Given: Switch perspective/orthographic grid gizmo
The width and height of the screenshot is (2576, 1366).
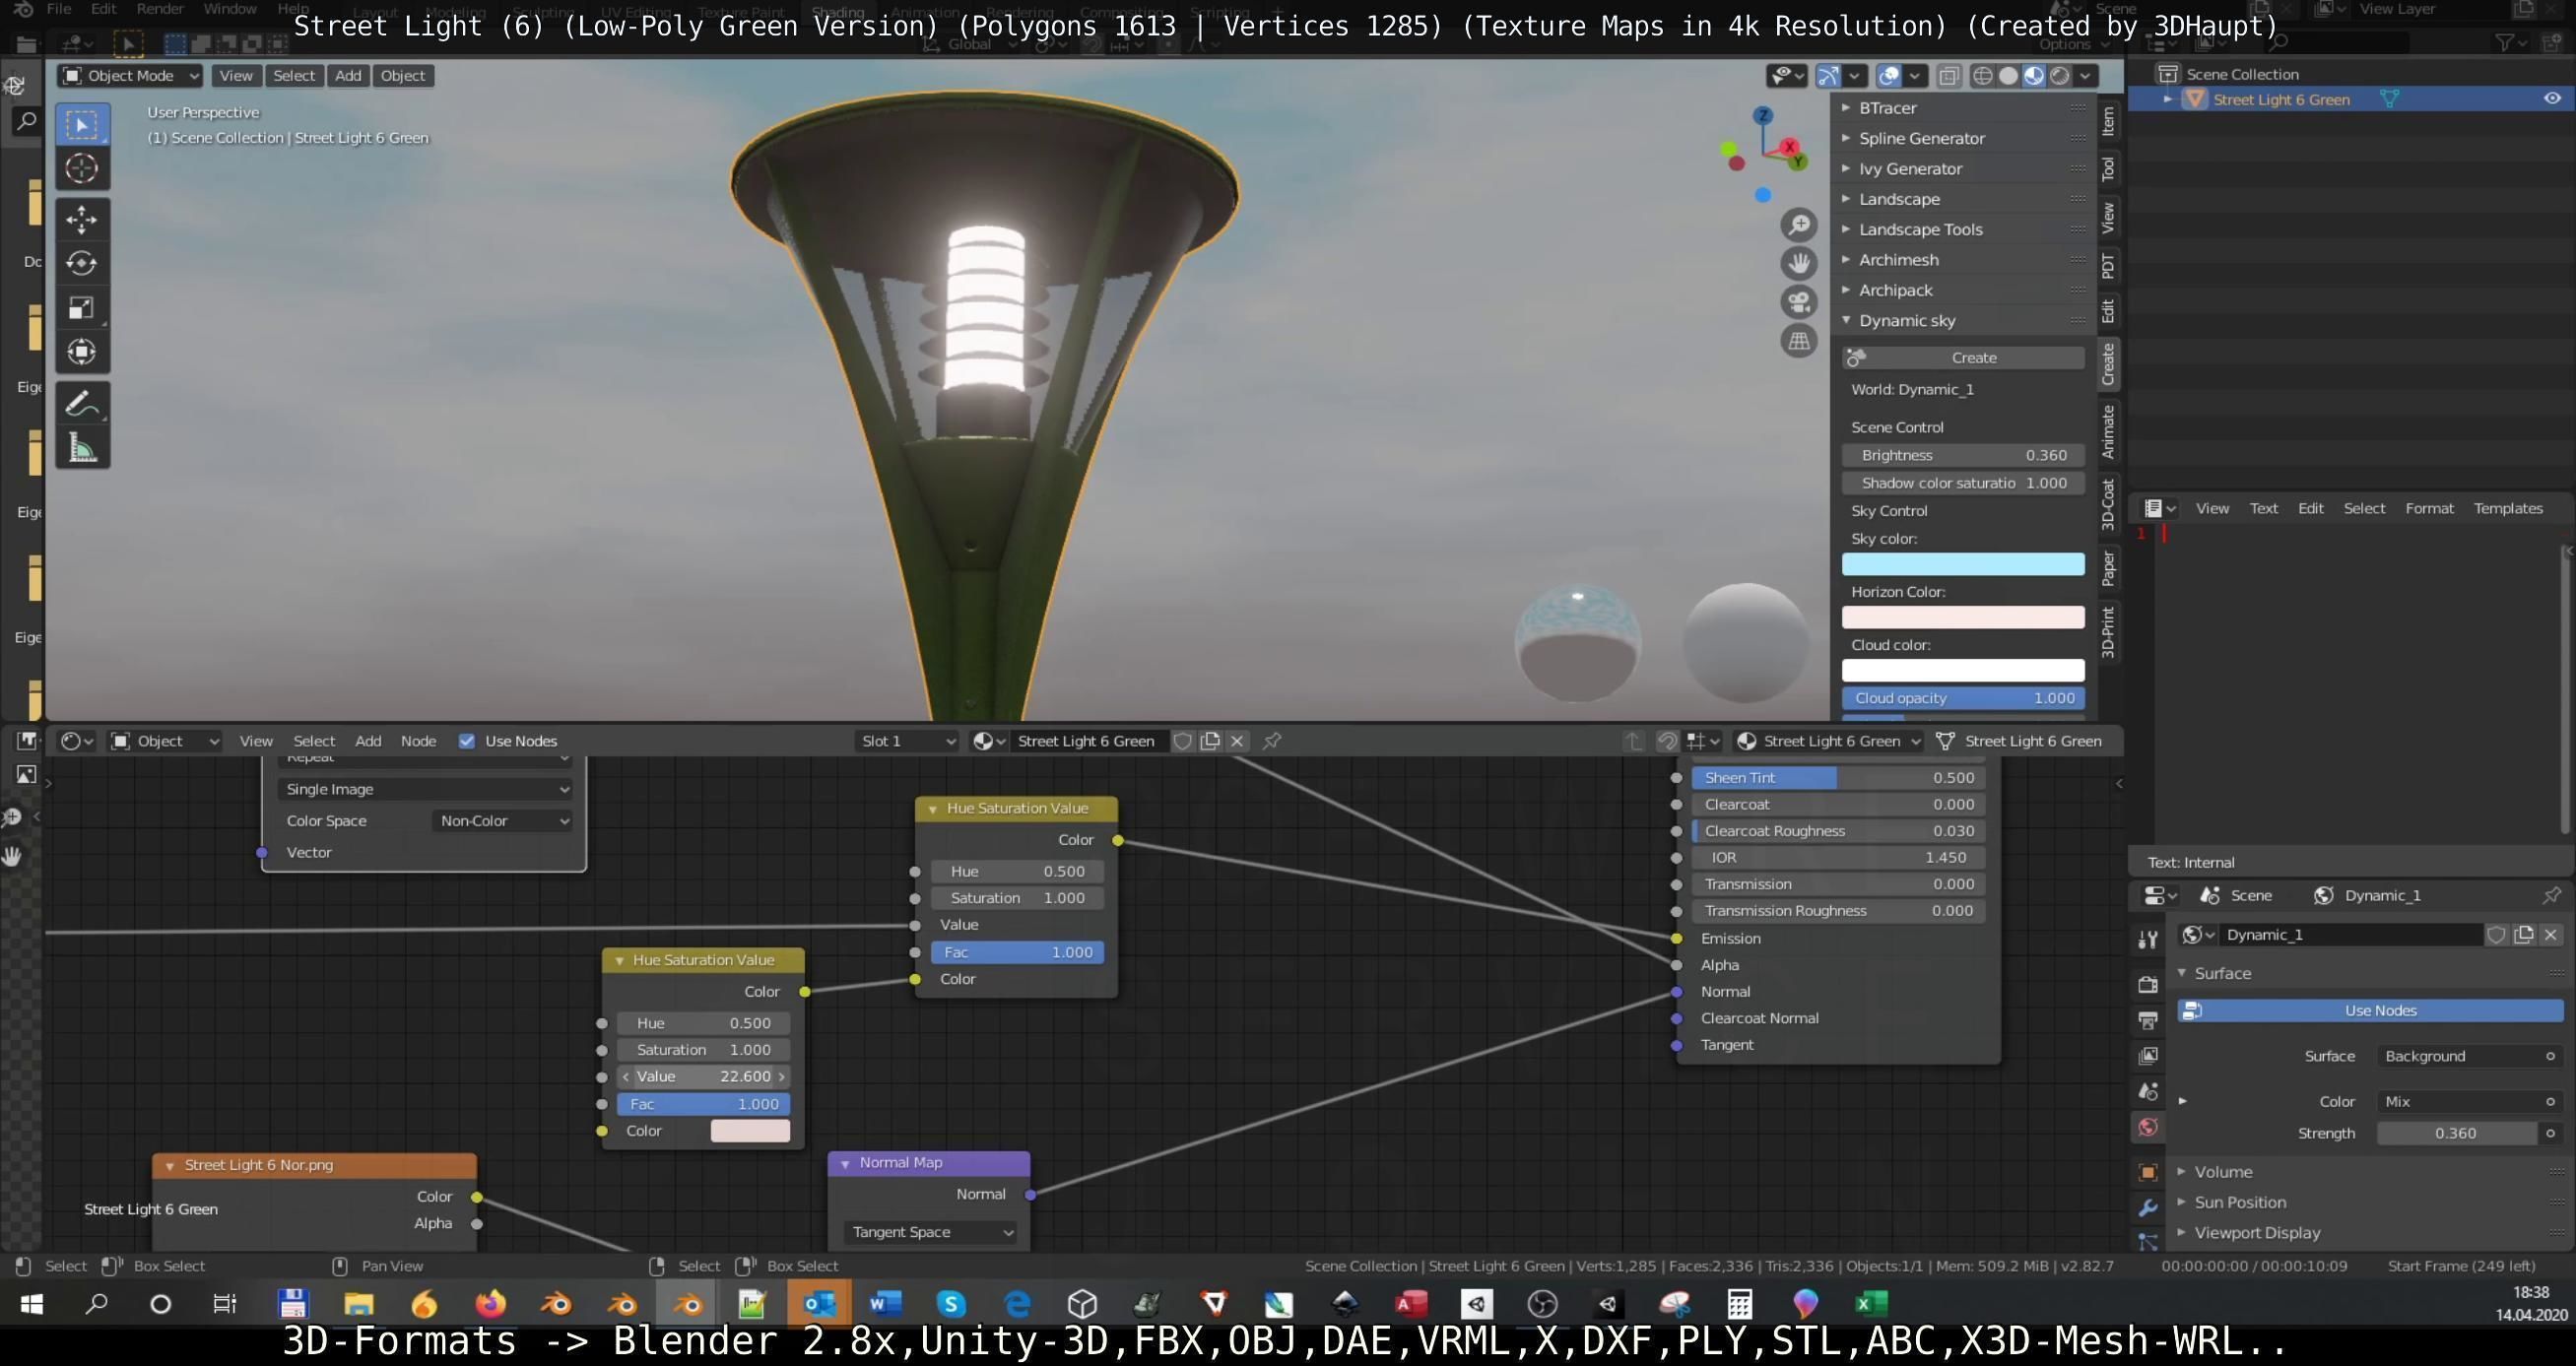Looking at the screenshot, I should (1798, 341).
